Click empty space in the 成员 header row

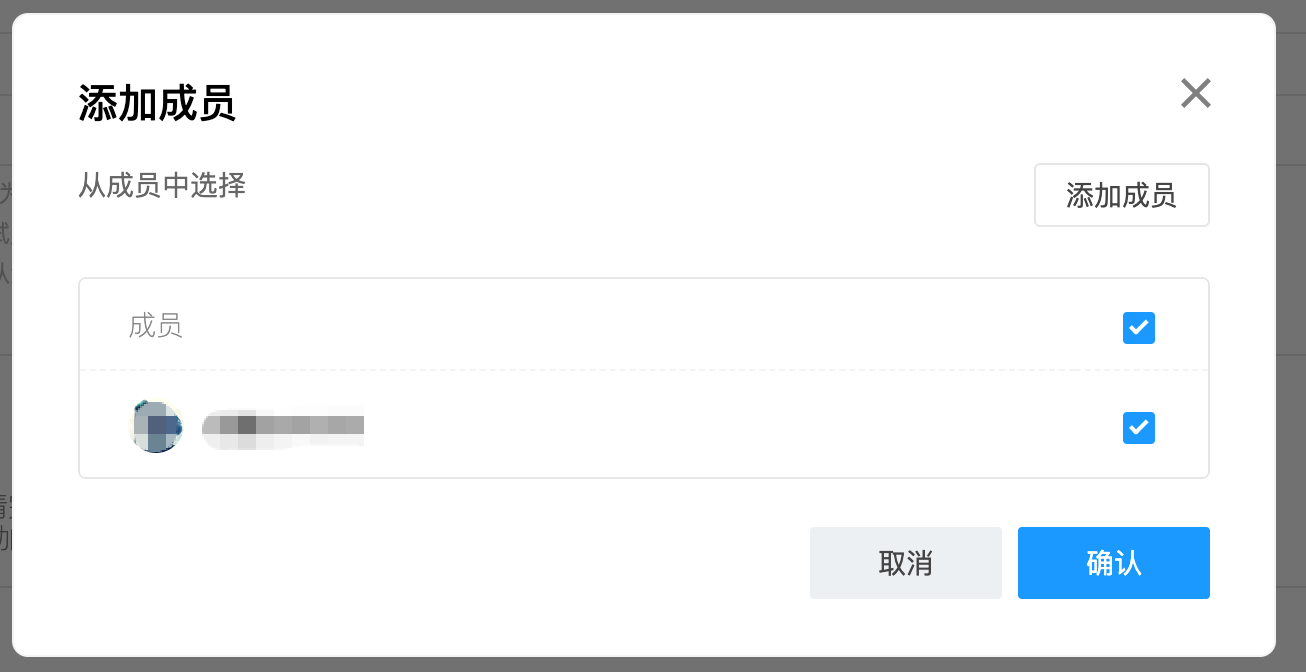tap(650, 327)
